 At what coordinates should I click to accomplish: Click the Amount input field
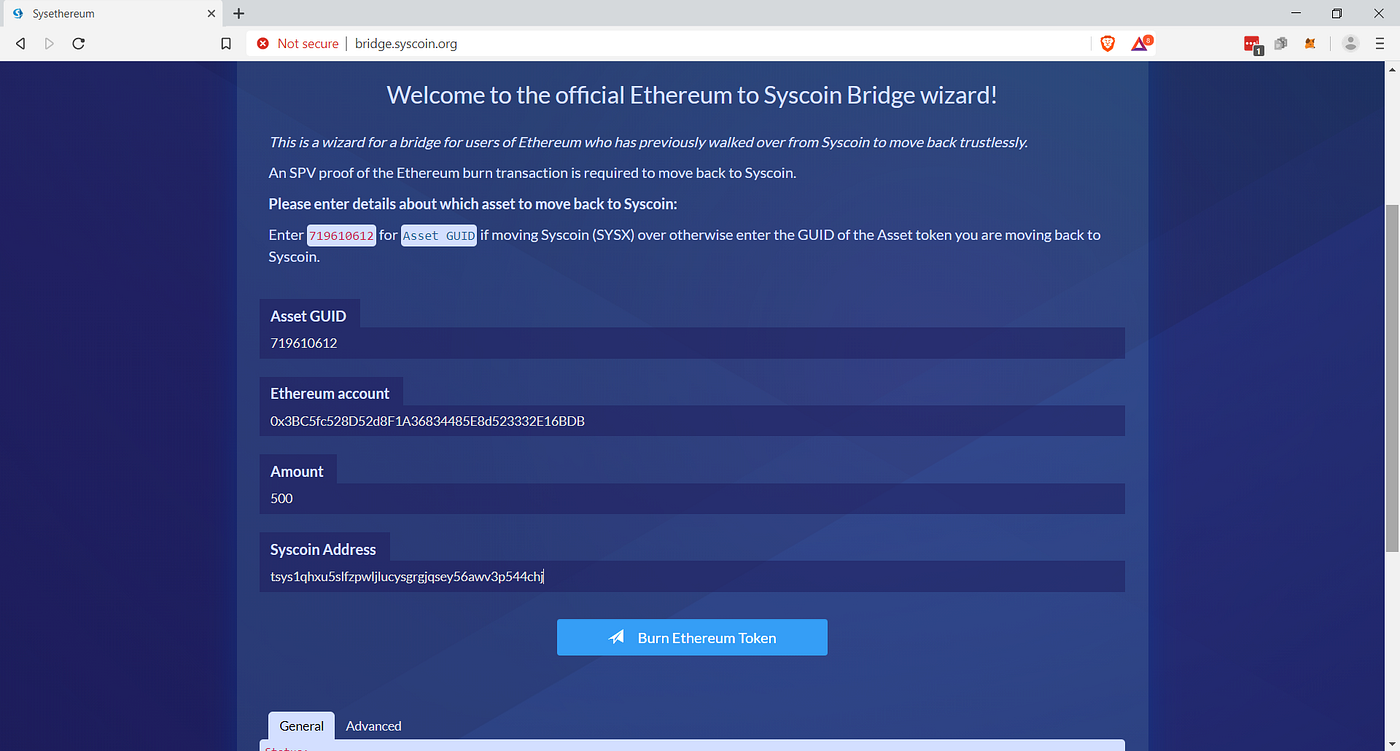[x=692, y=498]
